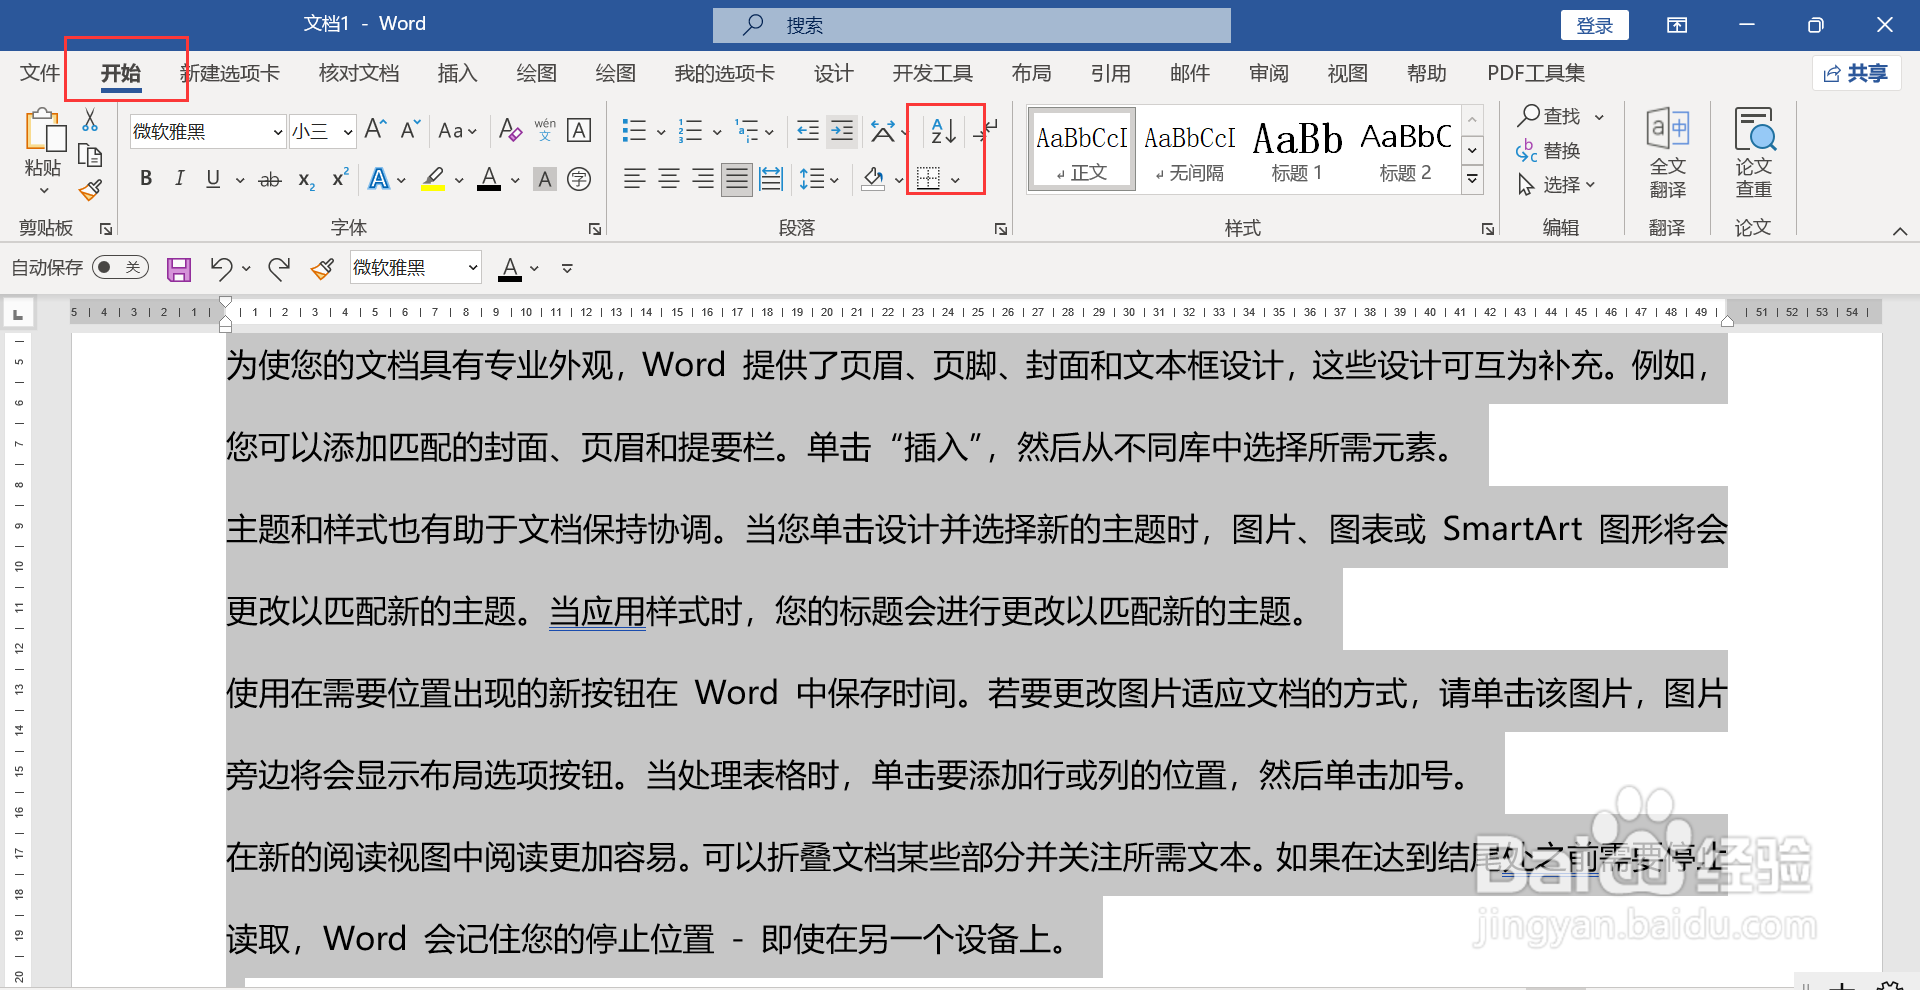This screenshot has height=990, width=1920.
Task: Click the search box in the title bar
Action: pos(972,26)
